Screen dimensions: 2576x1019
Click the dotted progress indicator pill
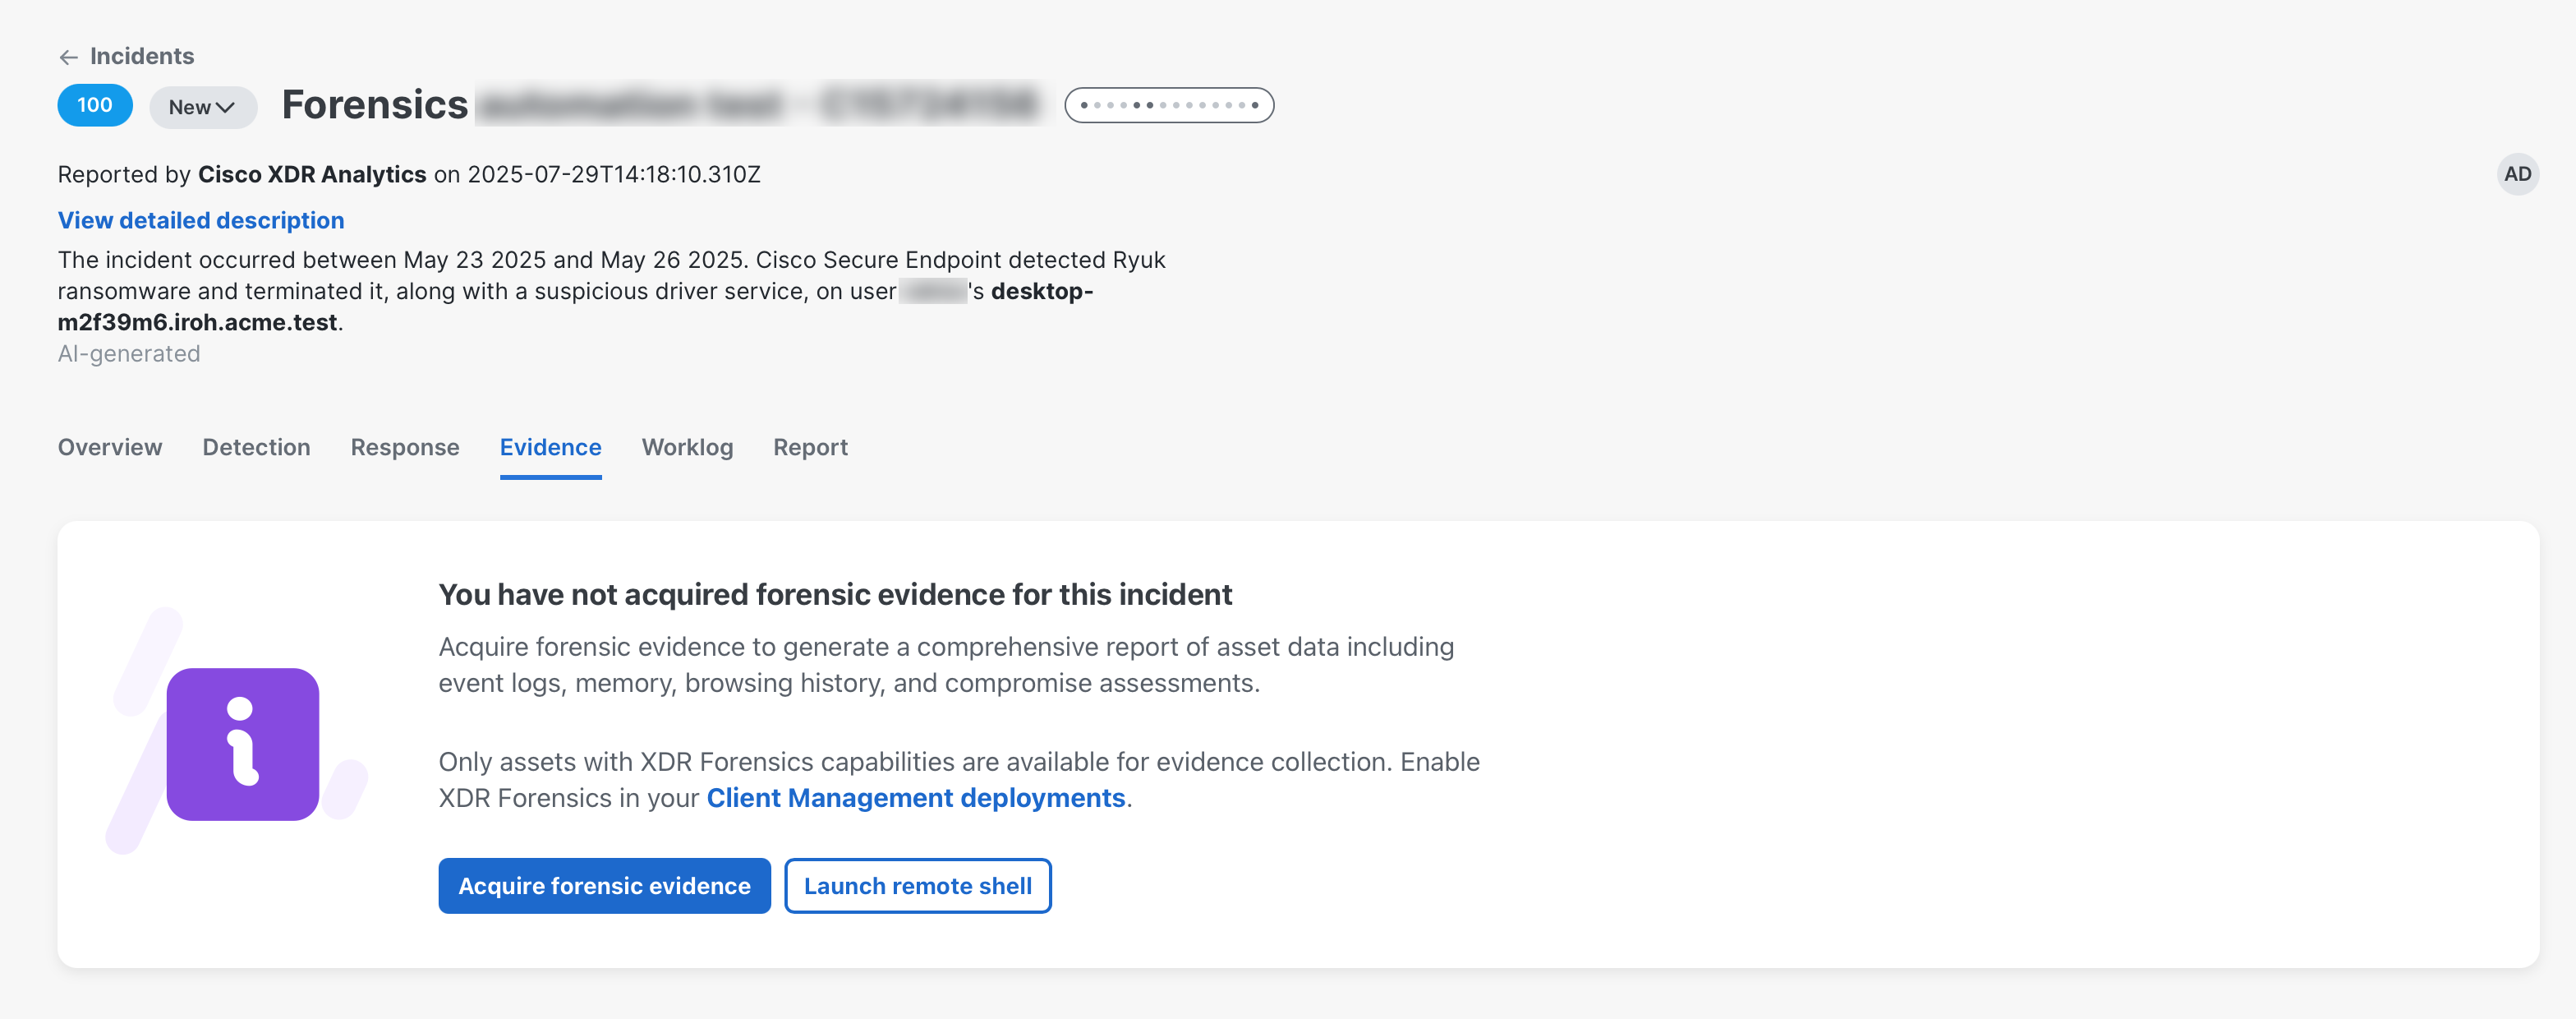1168,106
